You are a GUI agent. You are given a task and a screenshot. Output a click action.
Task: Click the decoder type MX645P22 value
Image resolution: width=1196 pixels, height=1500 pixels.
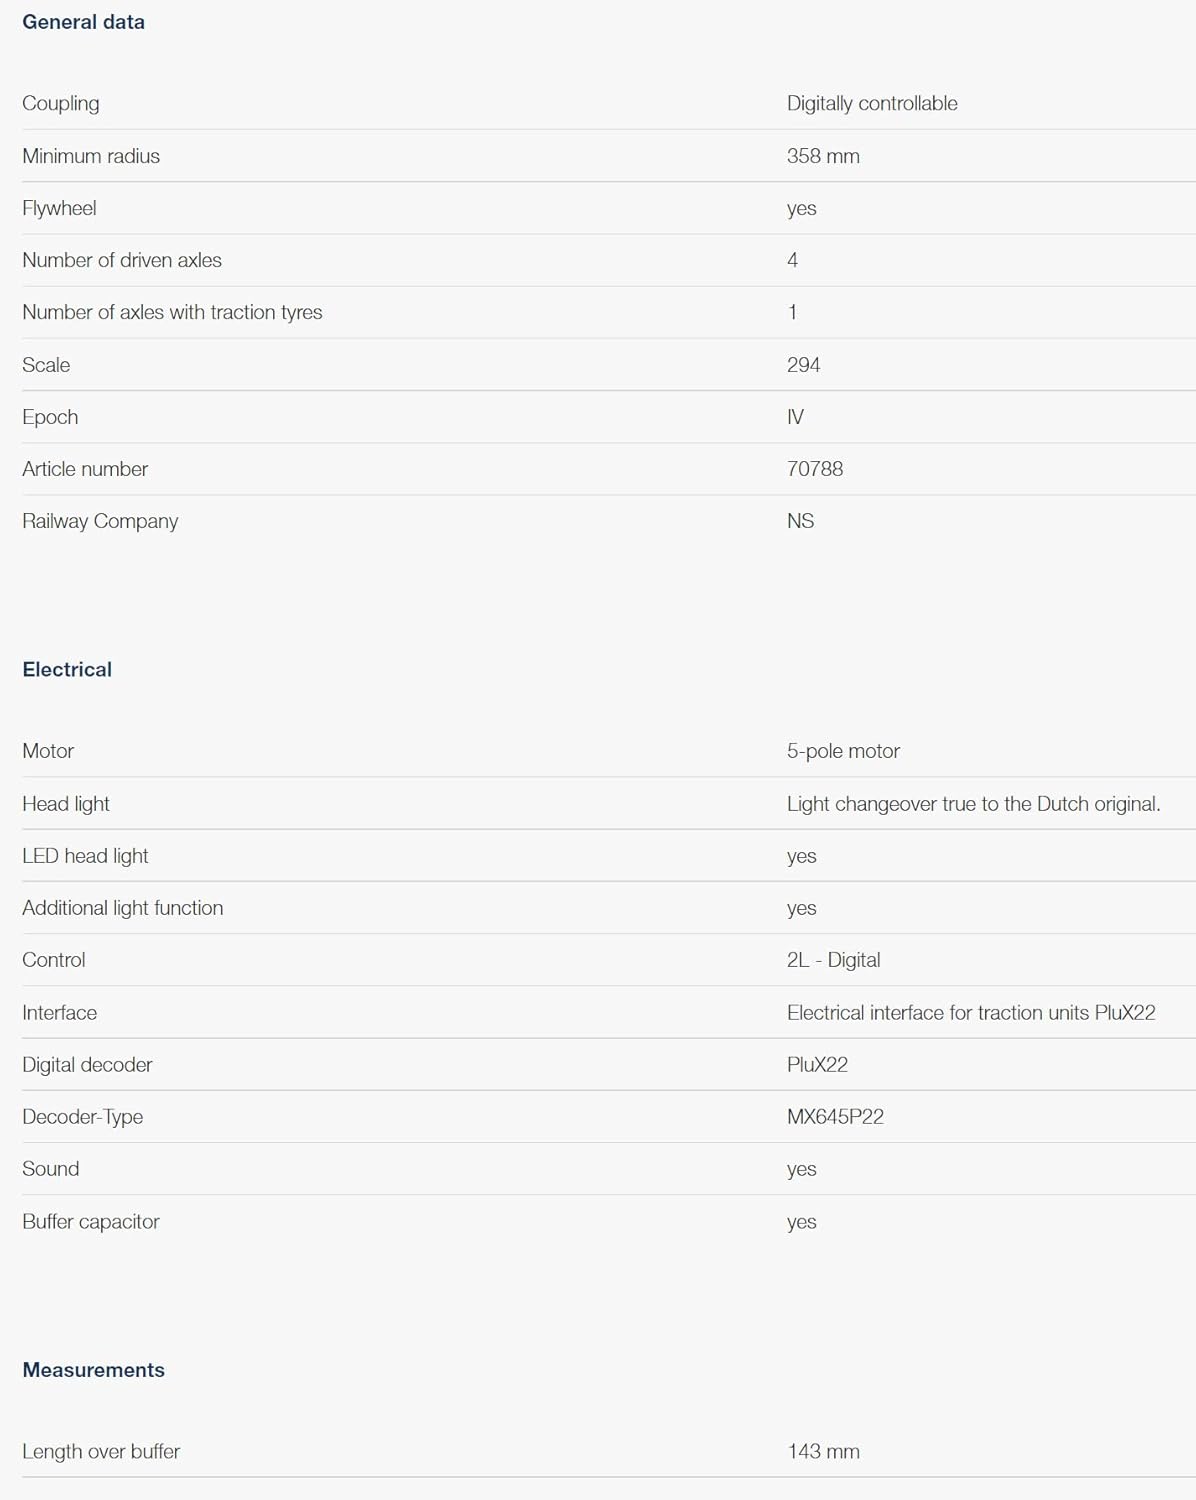(835, 1117)
